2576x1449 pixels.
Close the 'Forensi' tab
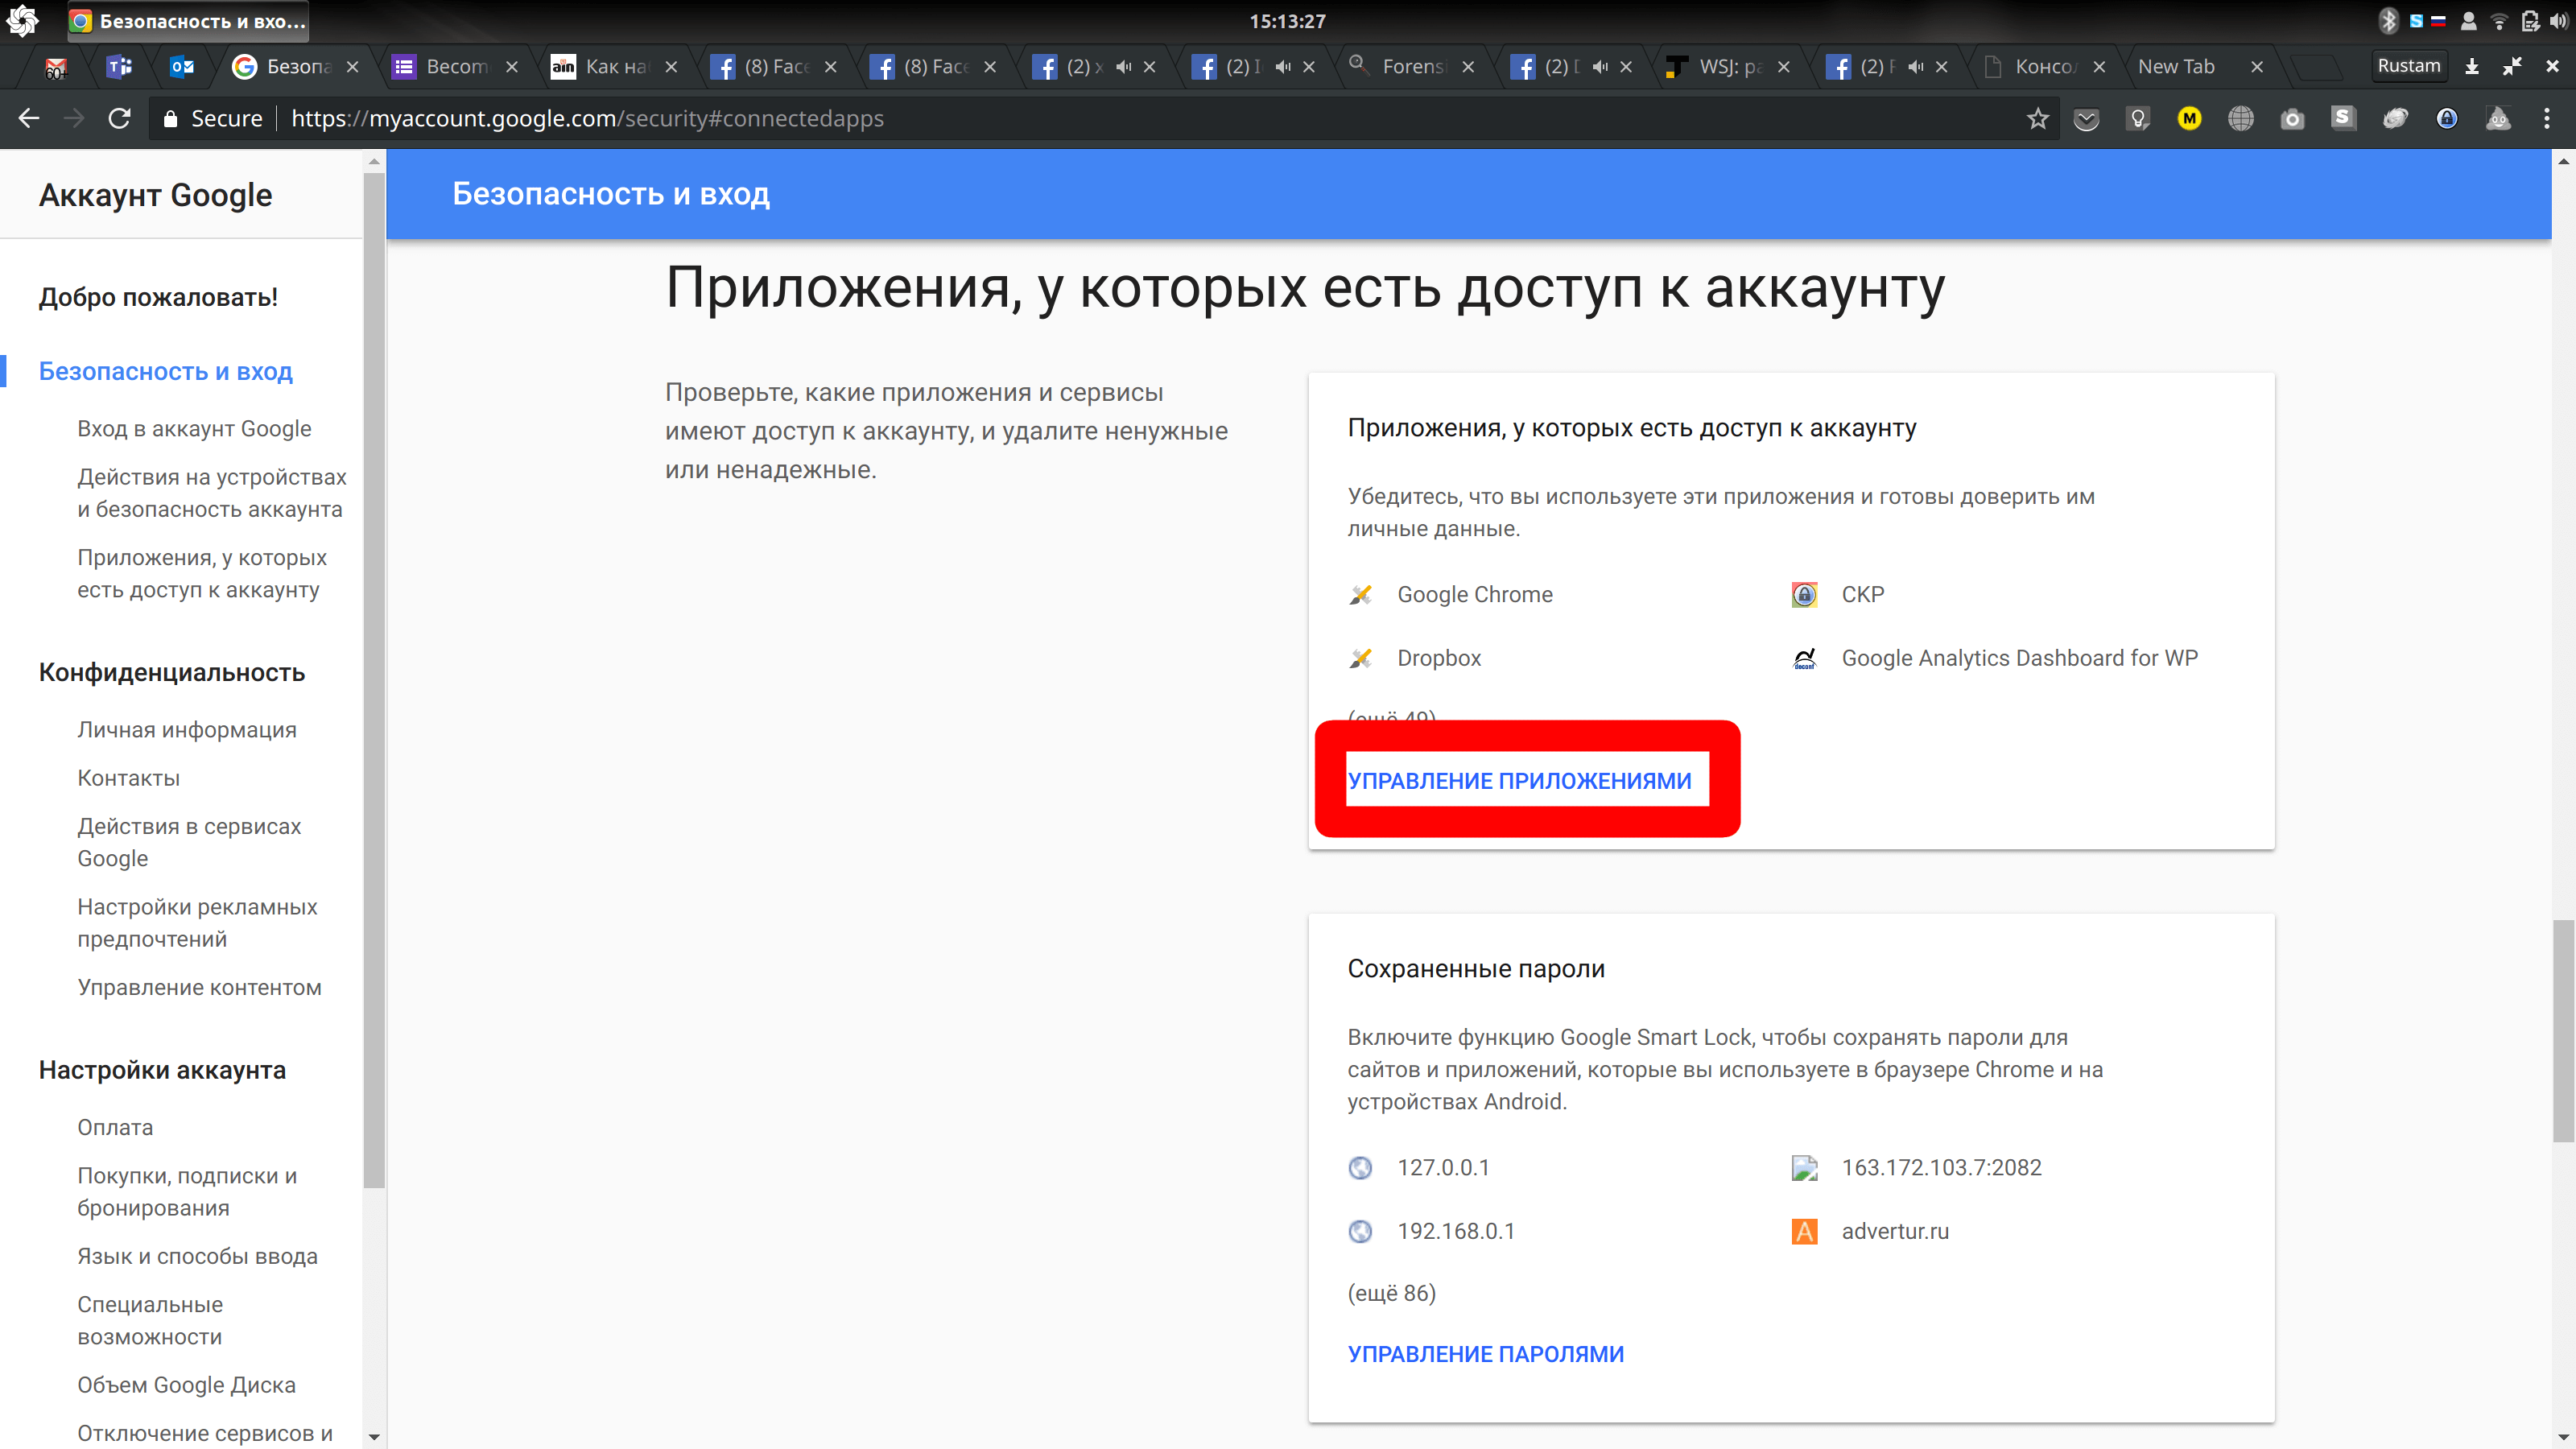pos(1467,67)
